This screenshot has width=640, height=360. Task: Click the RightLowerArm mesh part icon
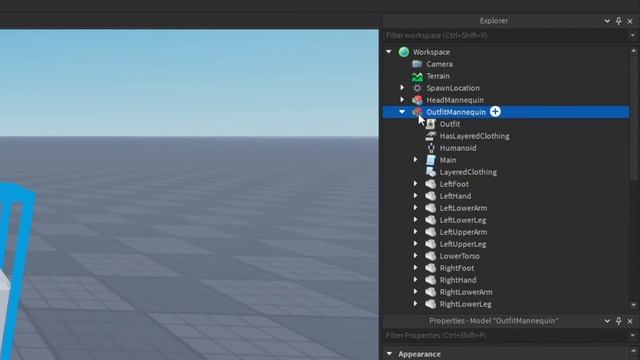coord(430,292)
